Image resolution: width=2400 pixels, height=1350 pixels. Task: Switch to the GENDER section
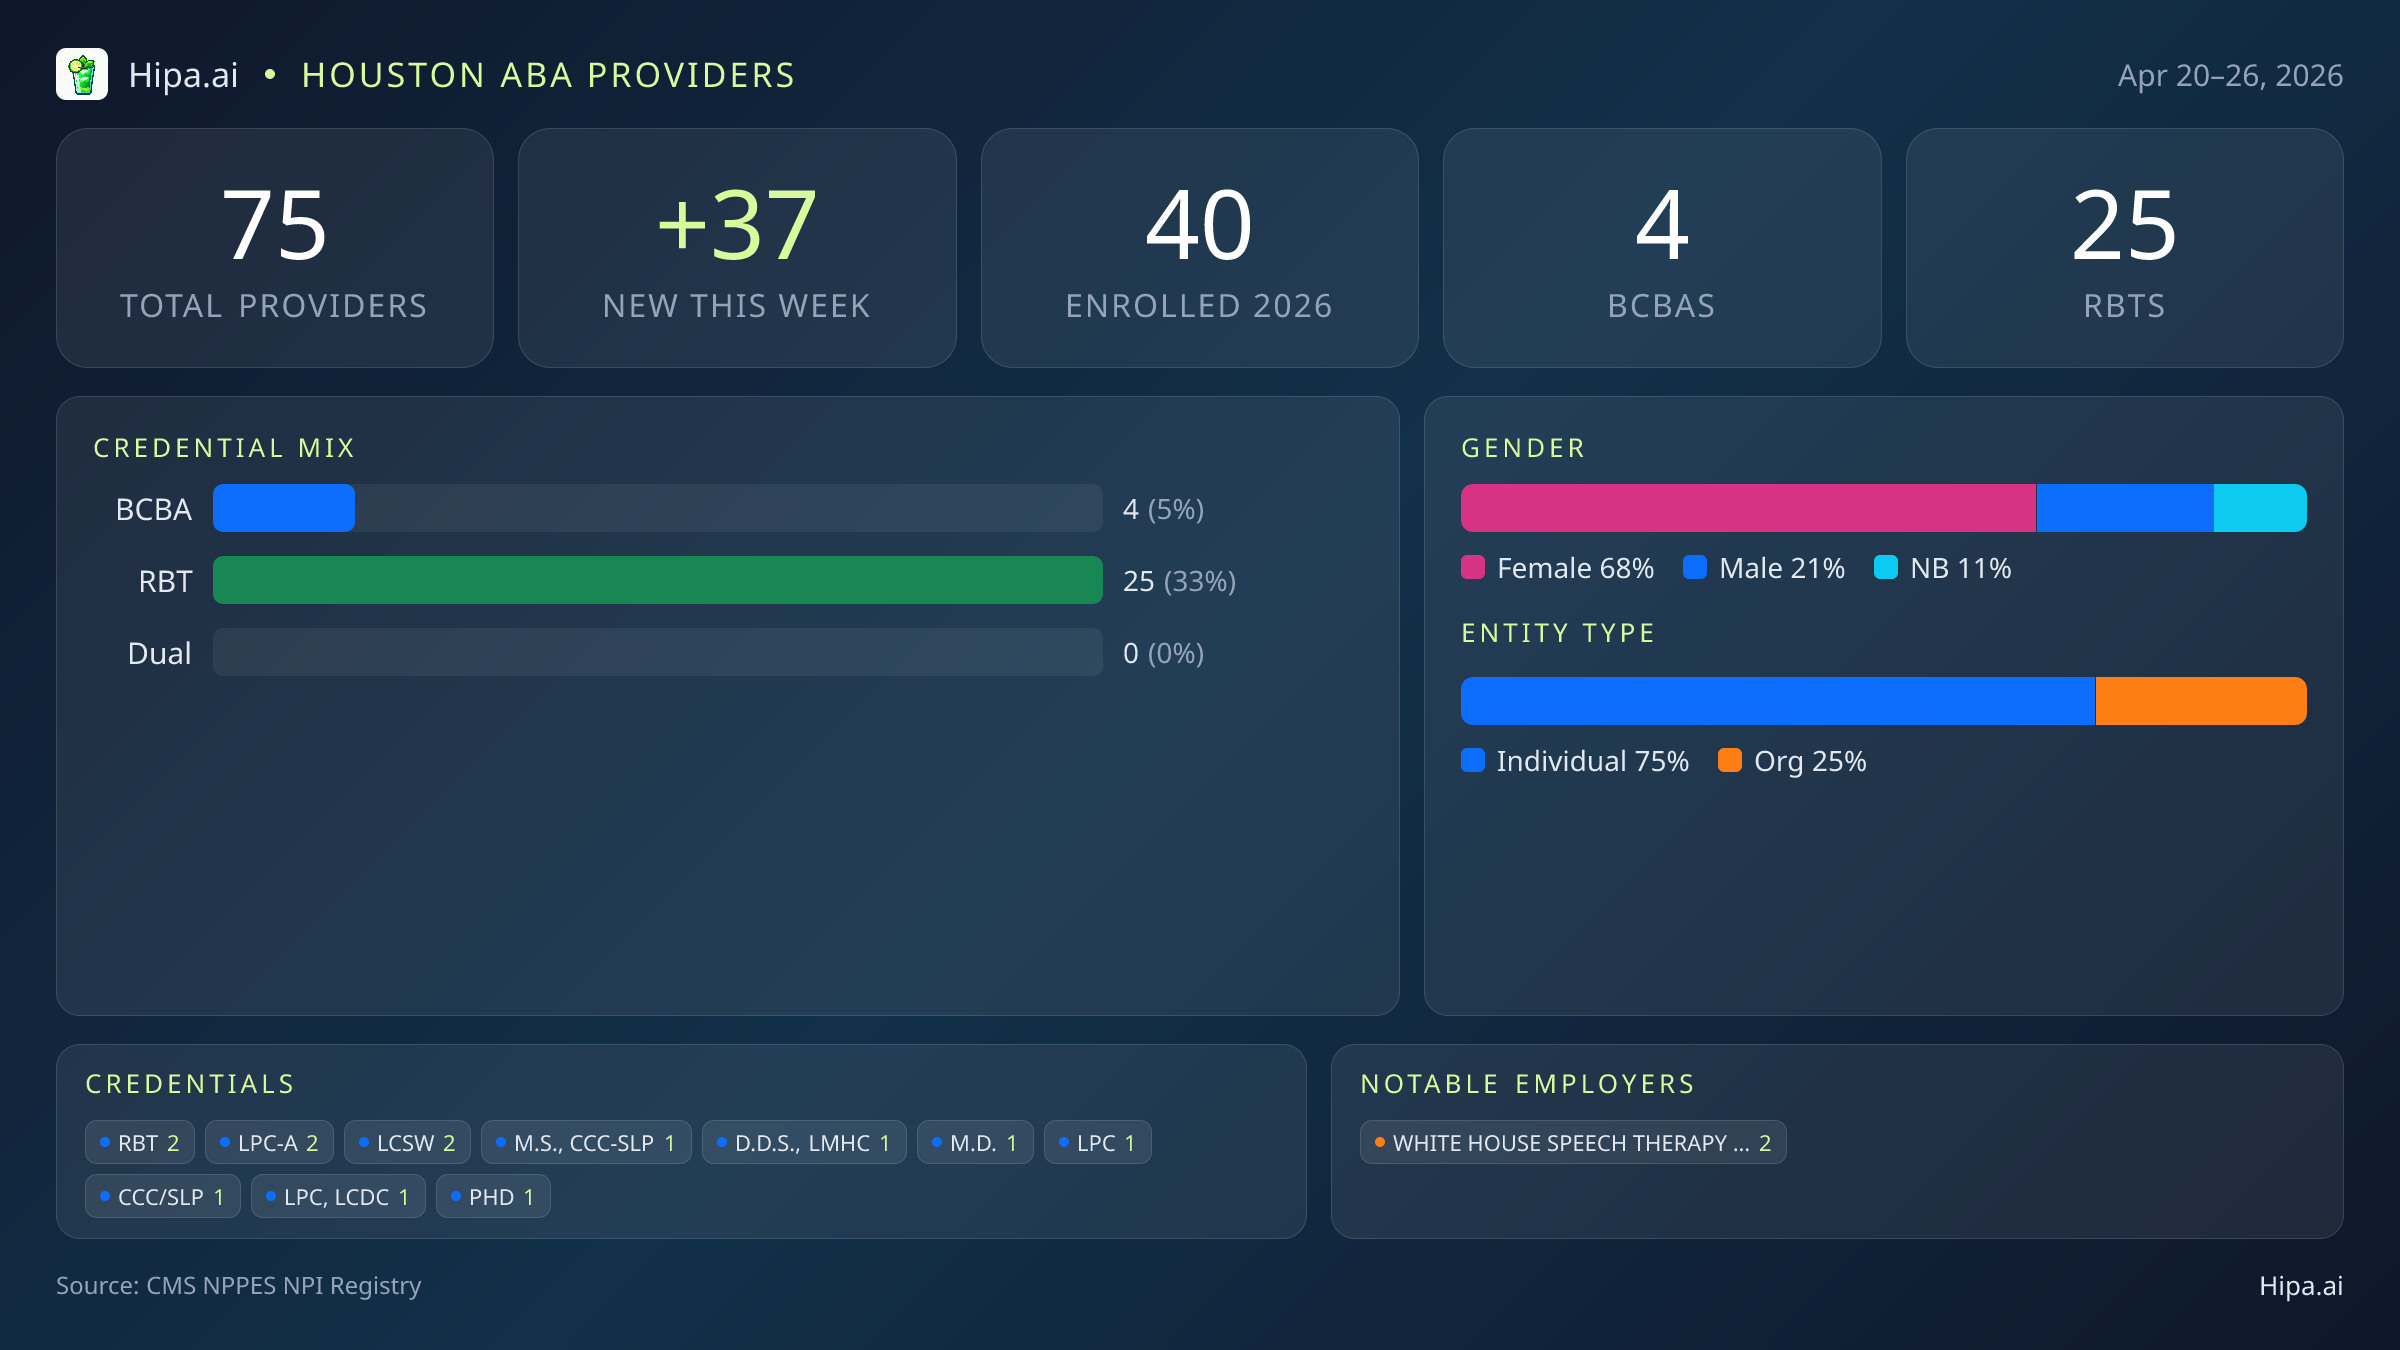coord(1523,447)
